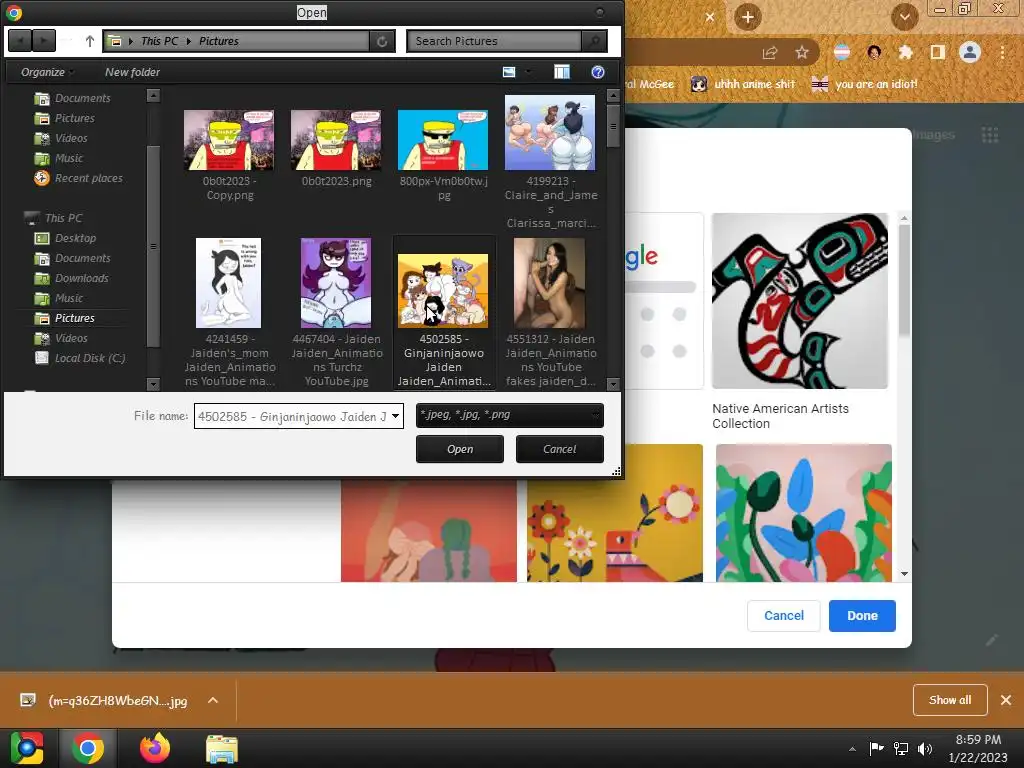Image resolution: width=1024 pixels, height=768 pixels.
Task: Select This PC in navigation pane
Action: coord(52,218)
